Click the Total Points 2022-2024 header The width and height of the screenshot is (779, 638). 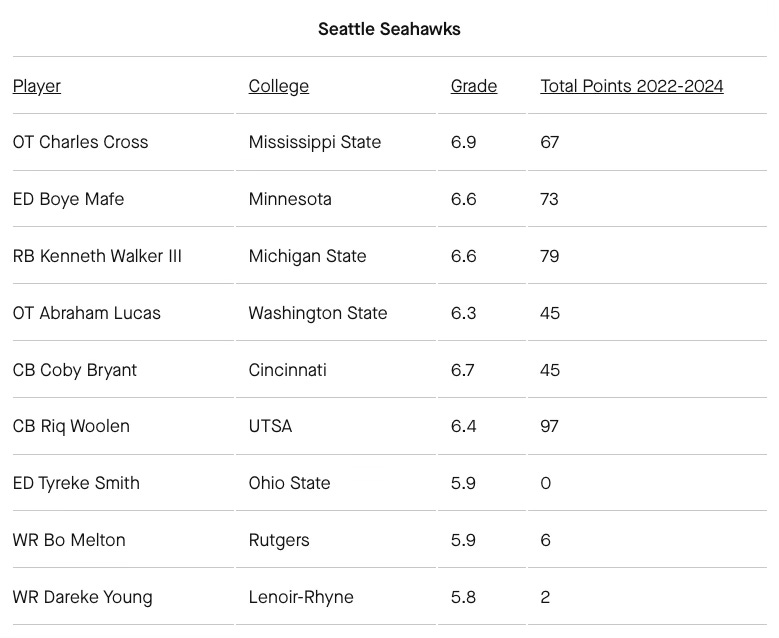coord(632,86)
